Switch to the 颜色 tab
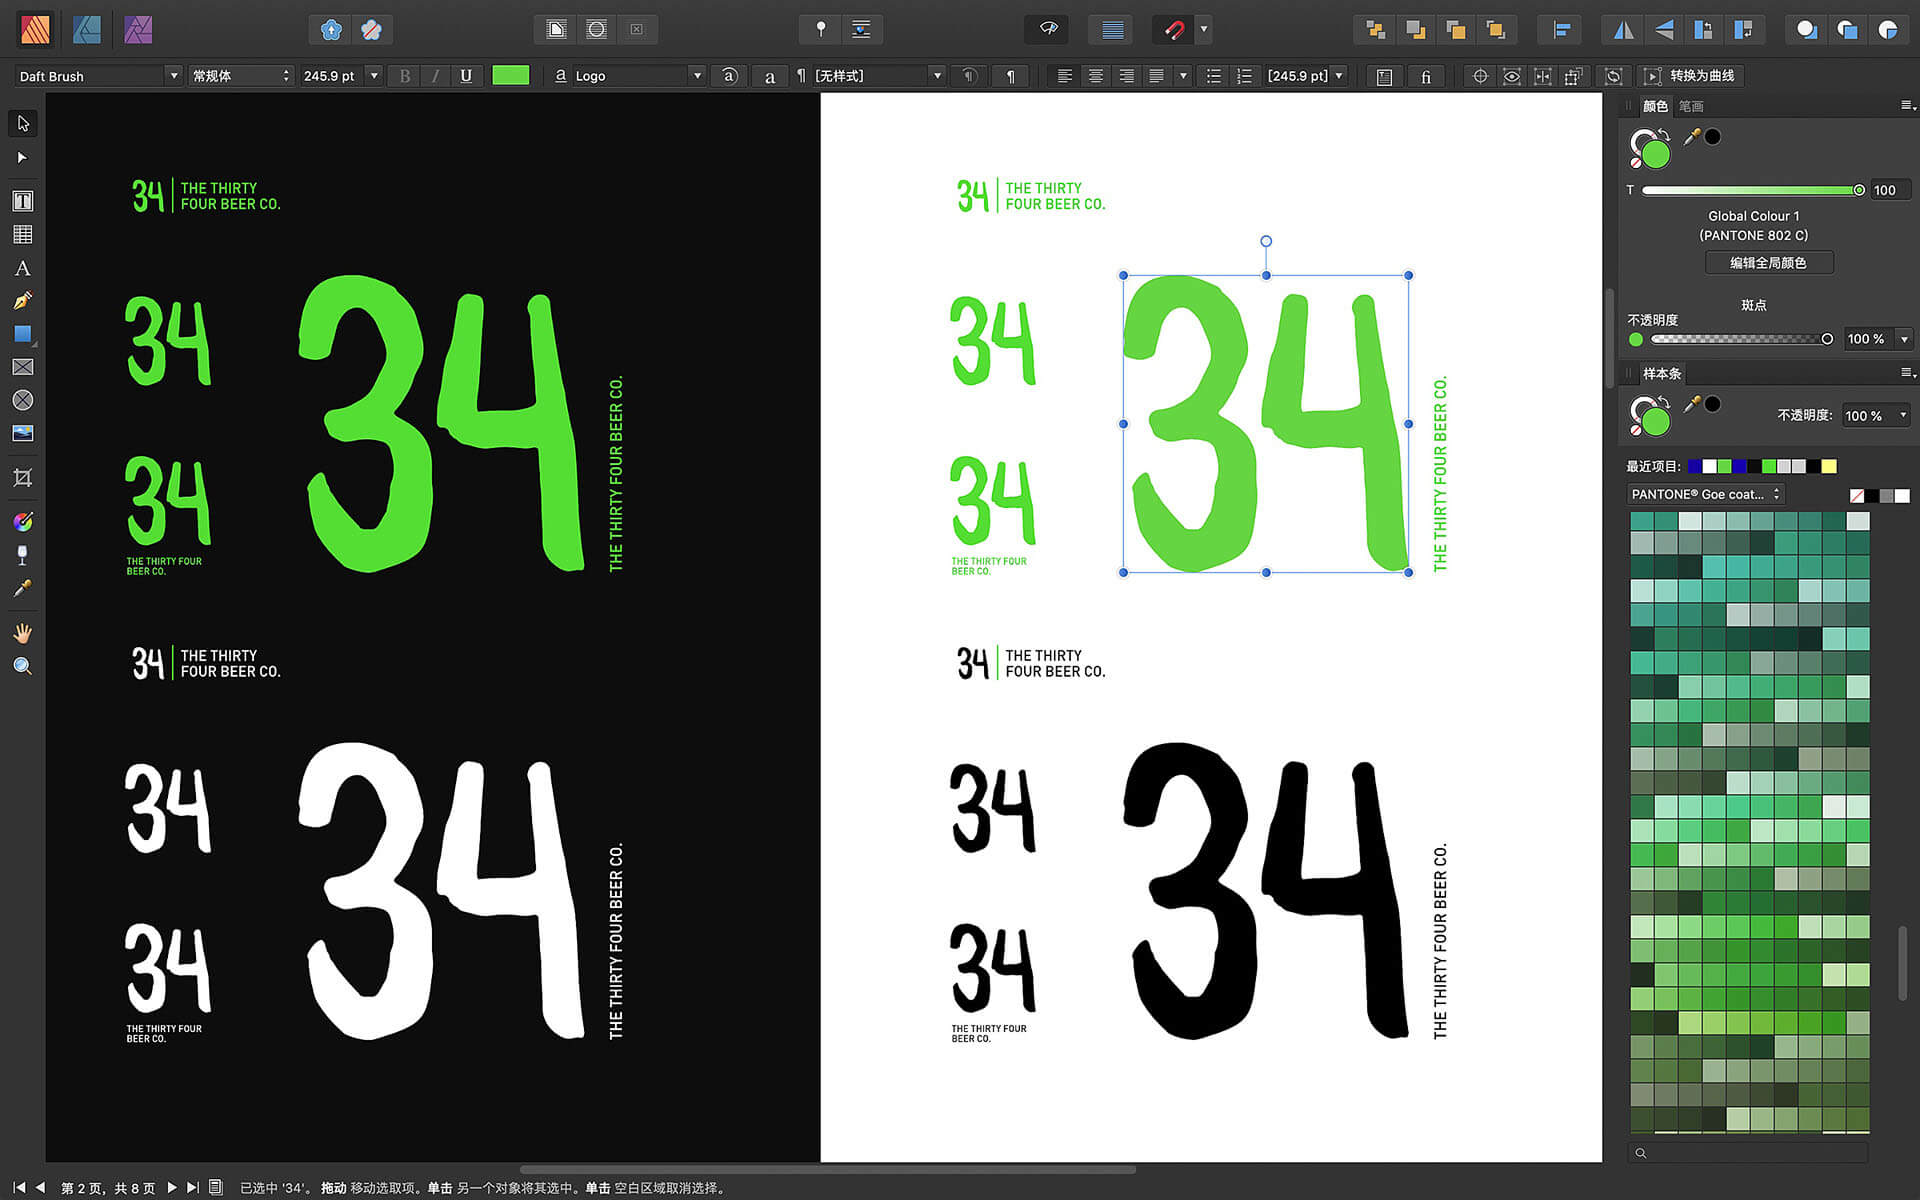Screen dimensions: 1920x1200 coord(1655,106)
